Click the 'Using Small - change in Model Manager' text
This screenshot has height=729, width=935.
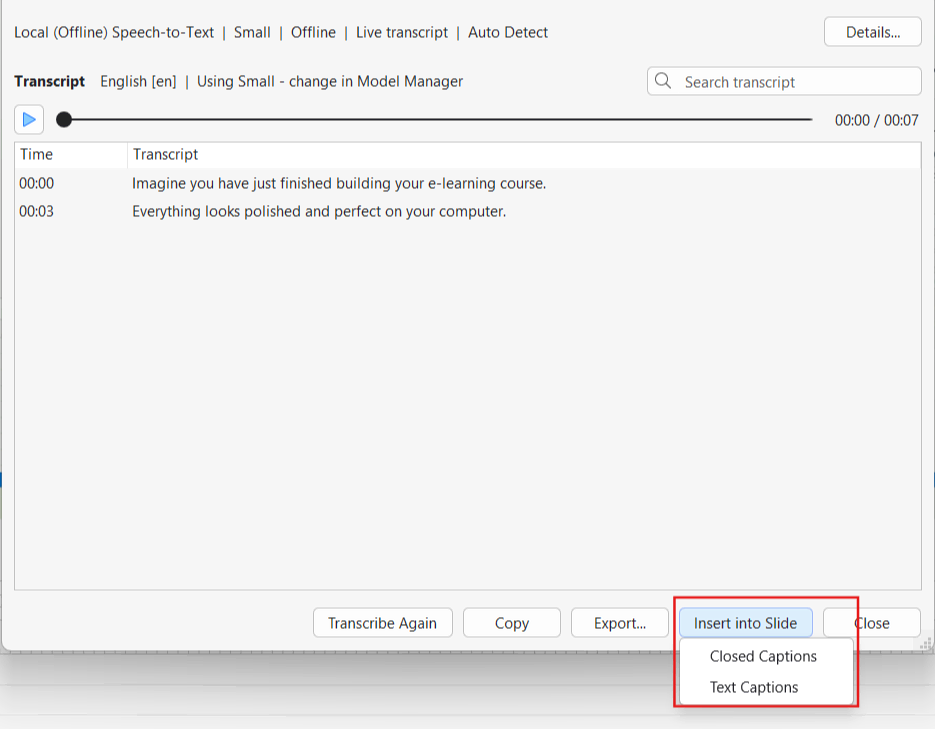click(330, 81)
